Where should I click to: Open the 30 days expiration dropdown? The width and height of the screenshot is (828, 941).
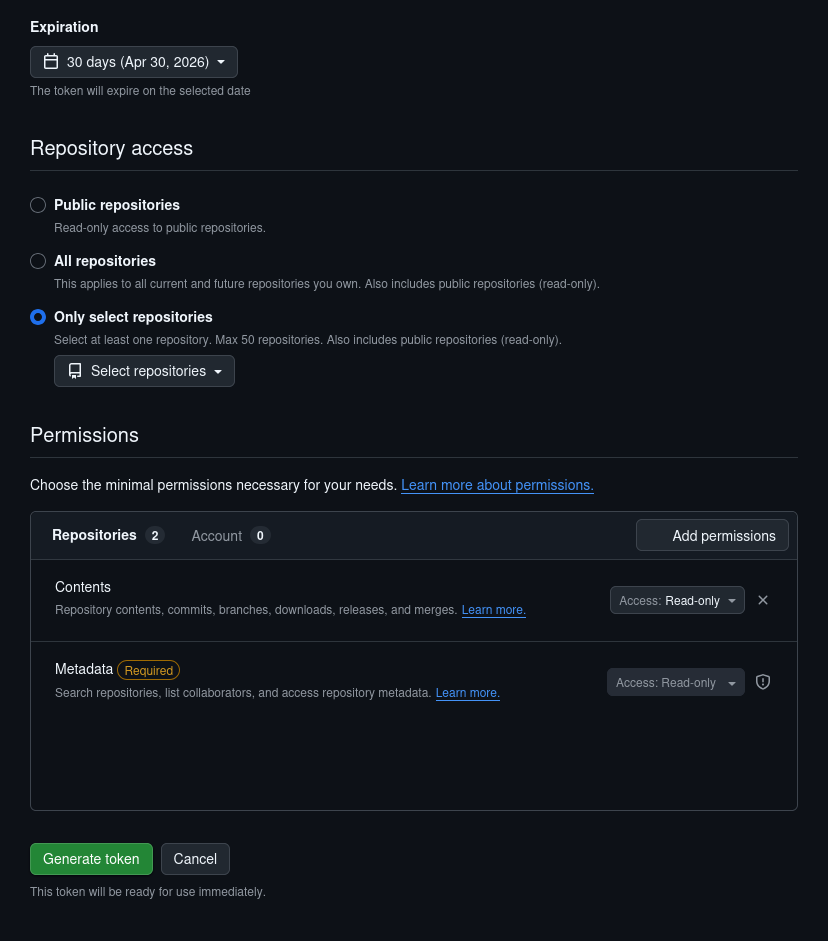pos(134,62)
